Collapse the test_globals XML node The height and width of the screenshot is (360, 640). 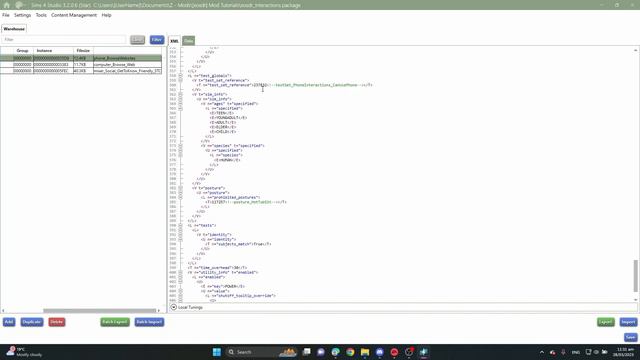pyautogui.click(x=180, y=76)
